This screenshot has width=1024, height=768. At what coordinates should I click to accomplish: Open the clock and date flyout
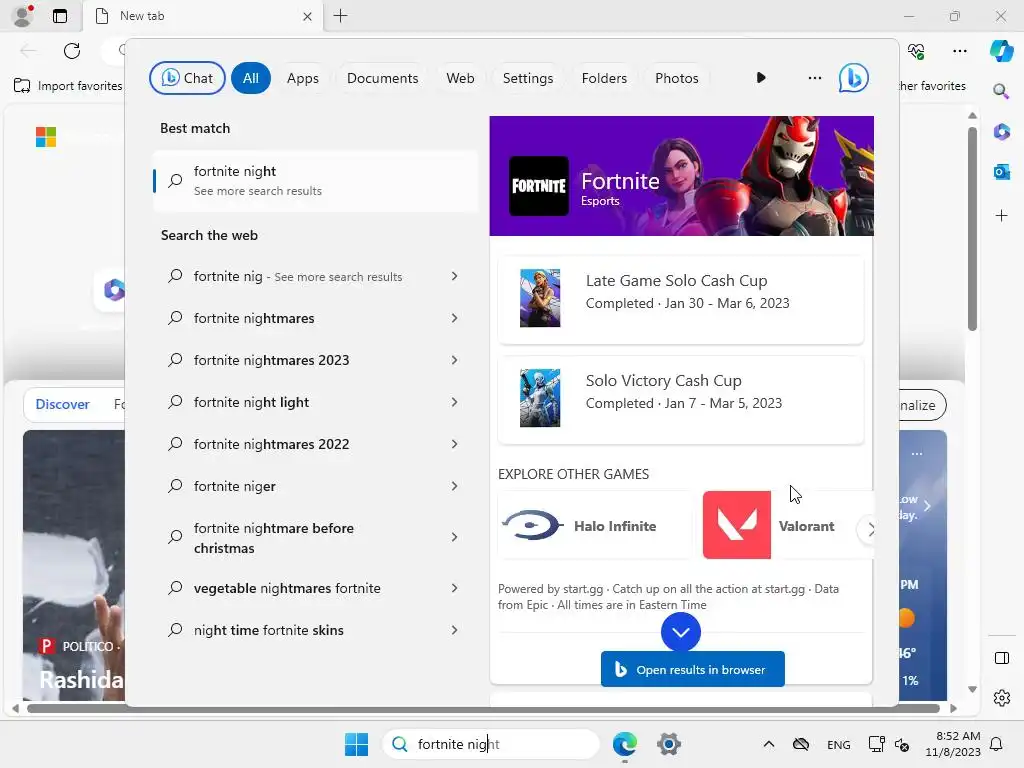tap(953, 744)
